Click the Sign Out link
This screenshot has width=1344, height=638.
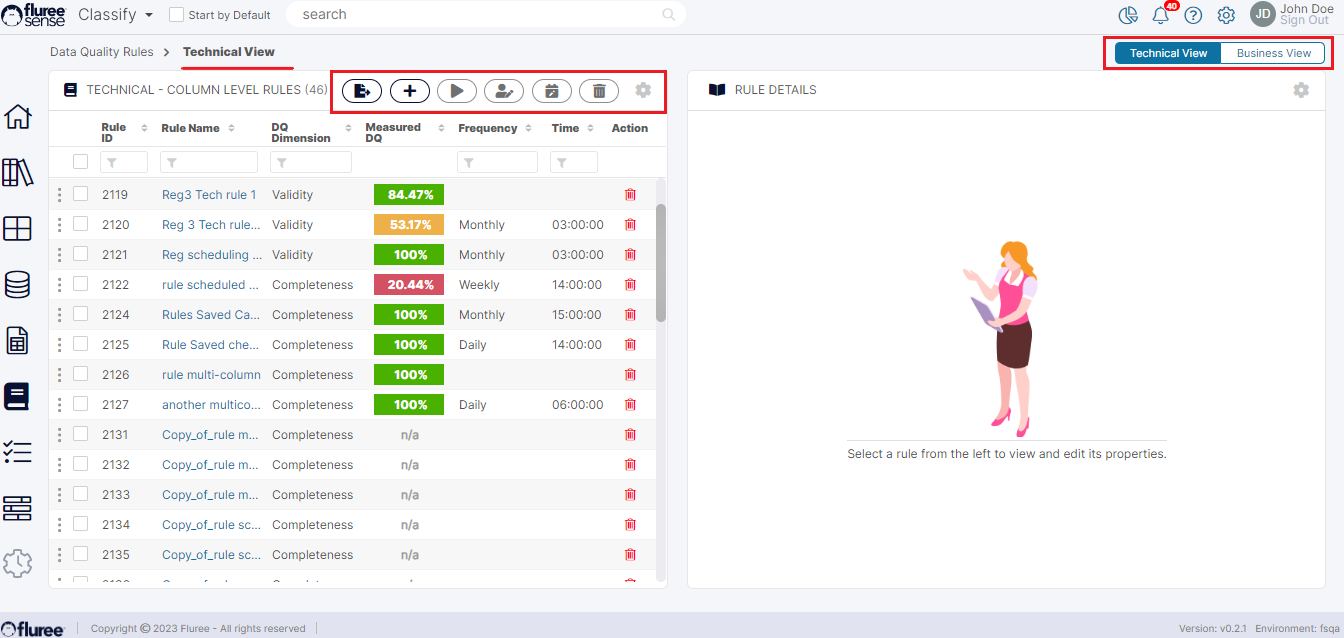(1305, 21)
